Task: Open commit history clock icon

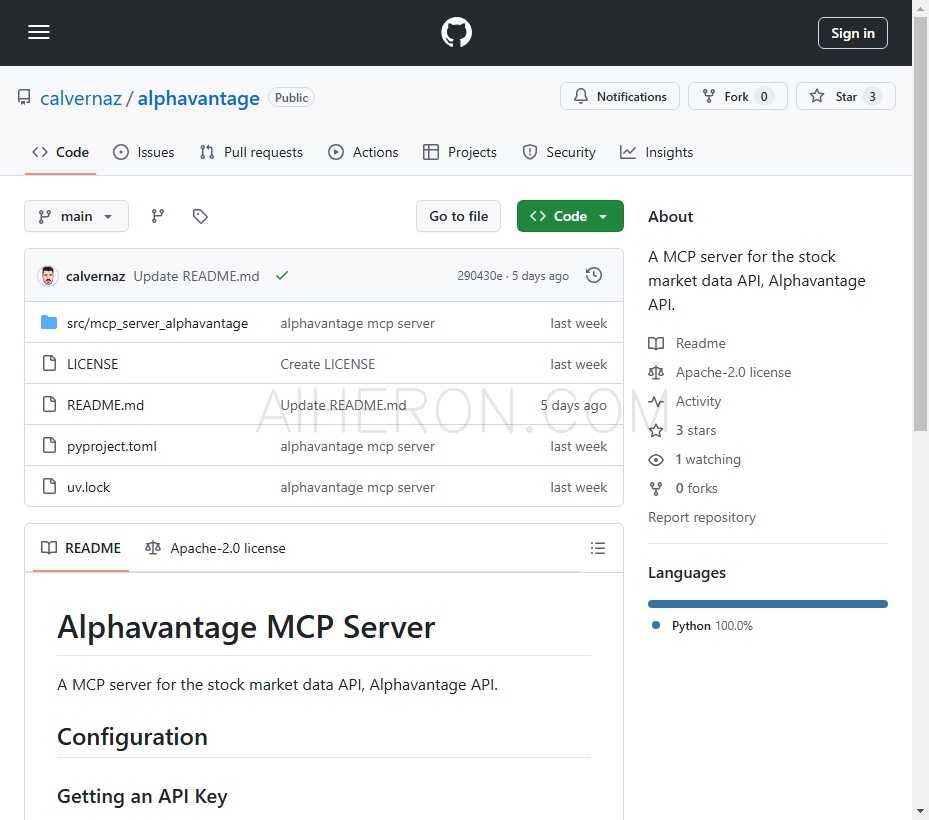Action: point(594,276)
